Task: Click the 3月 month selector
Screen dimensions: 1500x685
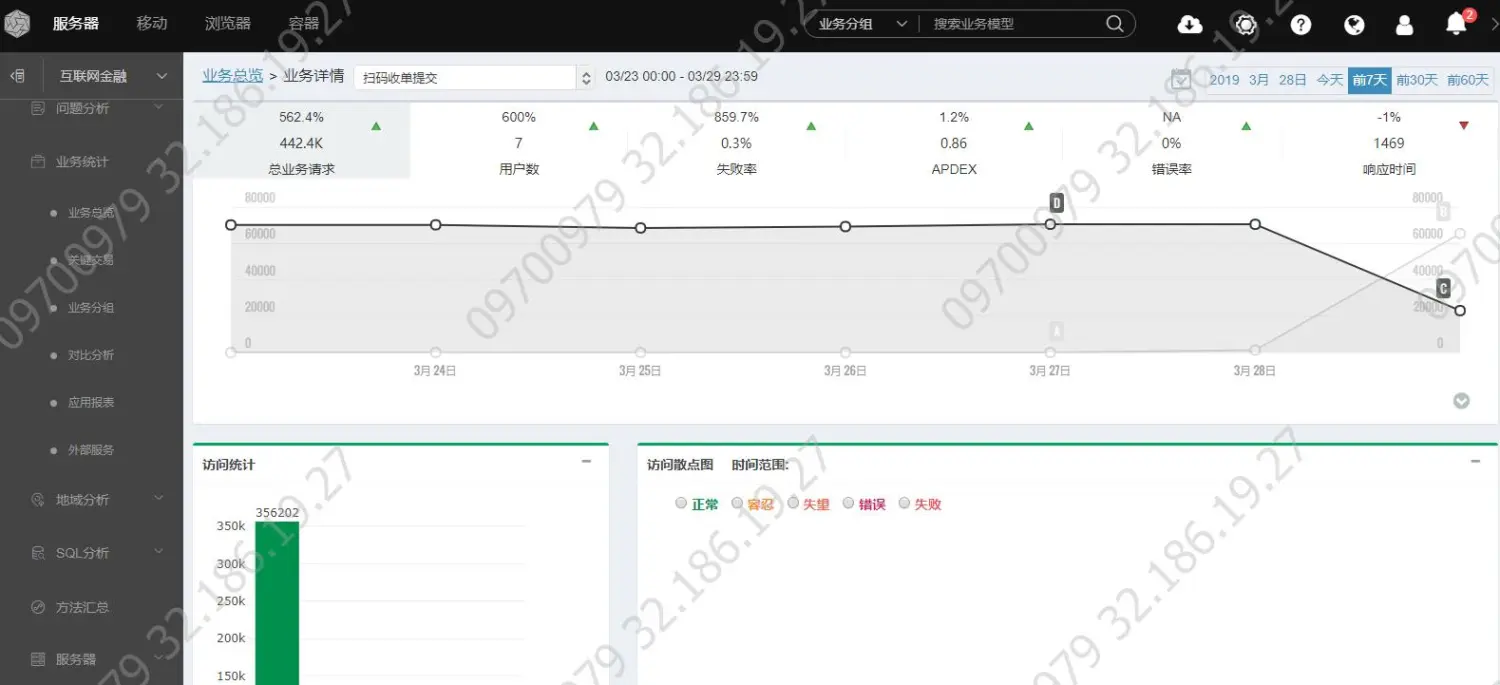Action: pos(1259,80)
